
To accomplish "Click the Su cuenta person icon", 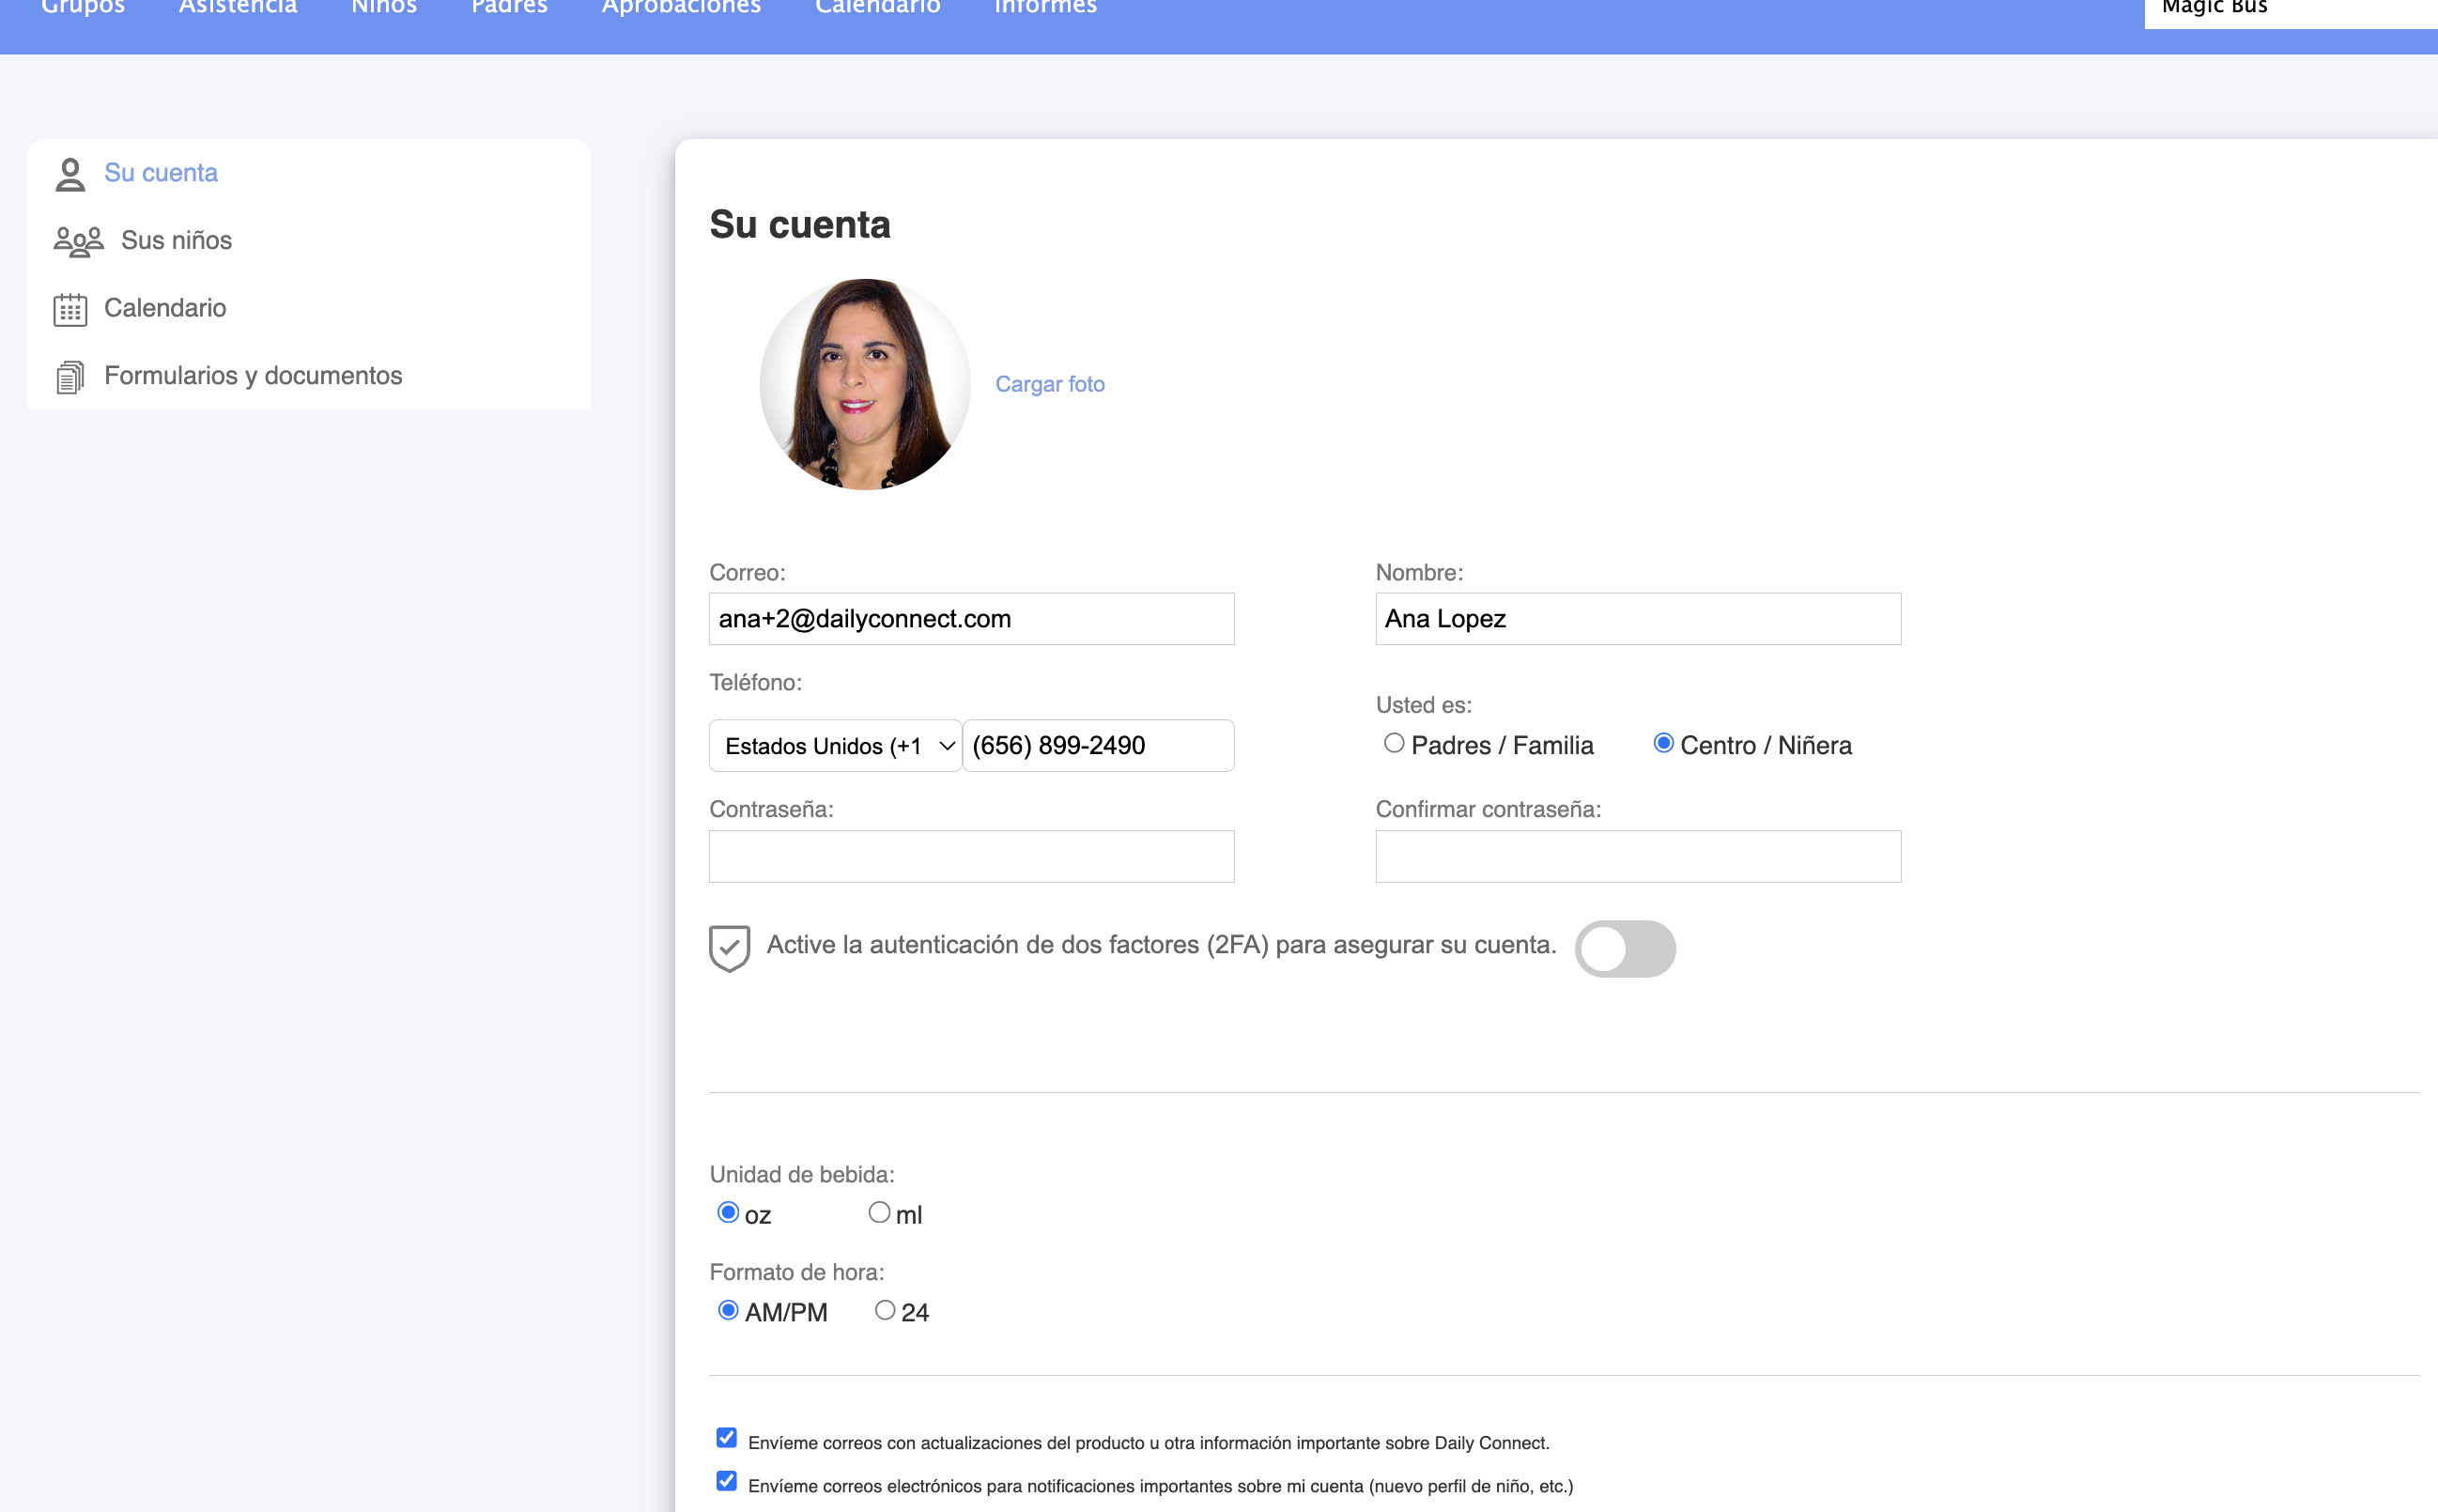I will click(x=70, y=174).
